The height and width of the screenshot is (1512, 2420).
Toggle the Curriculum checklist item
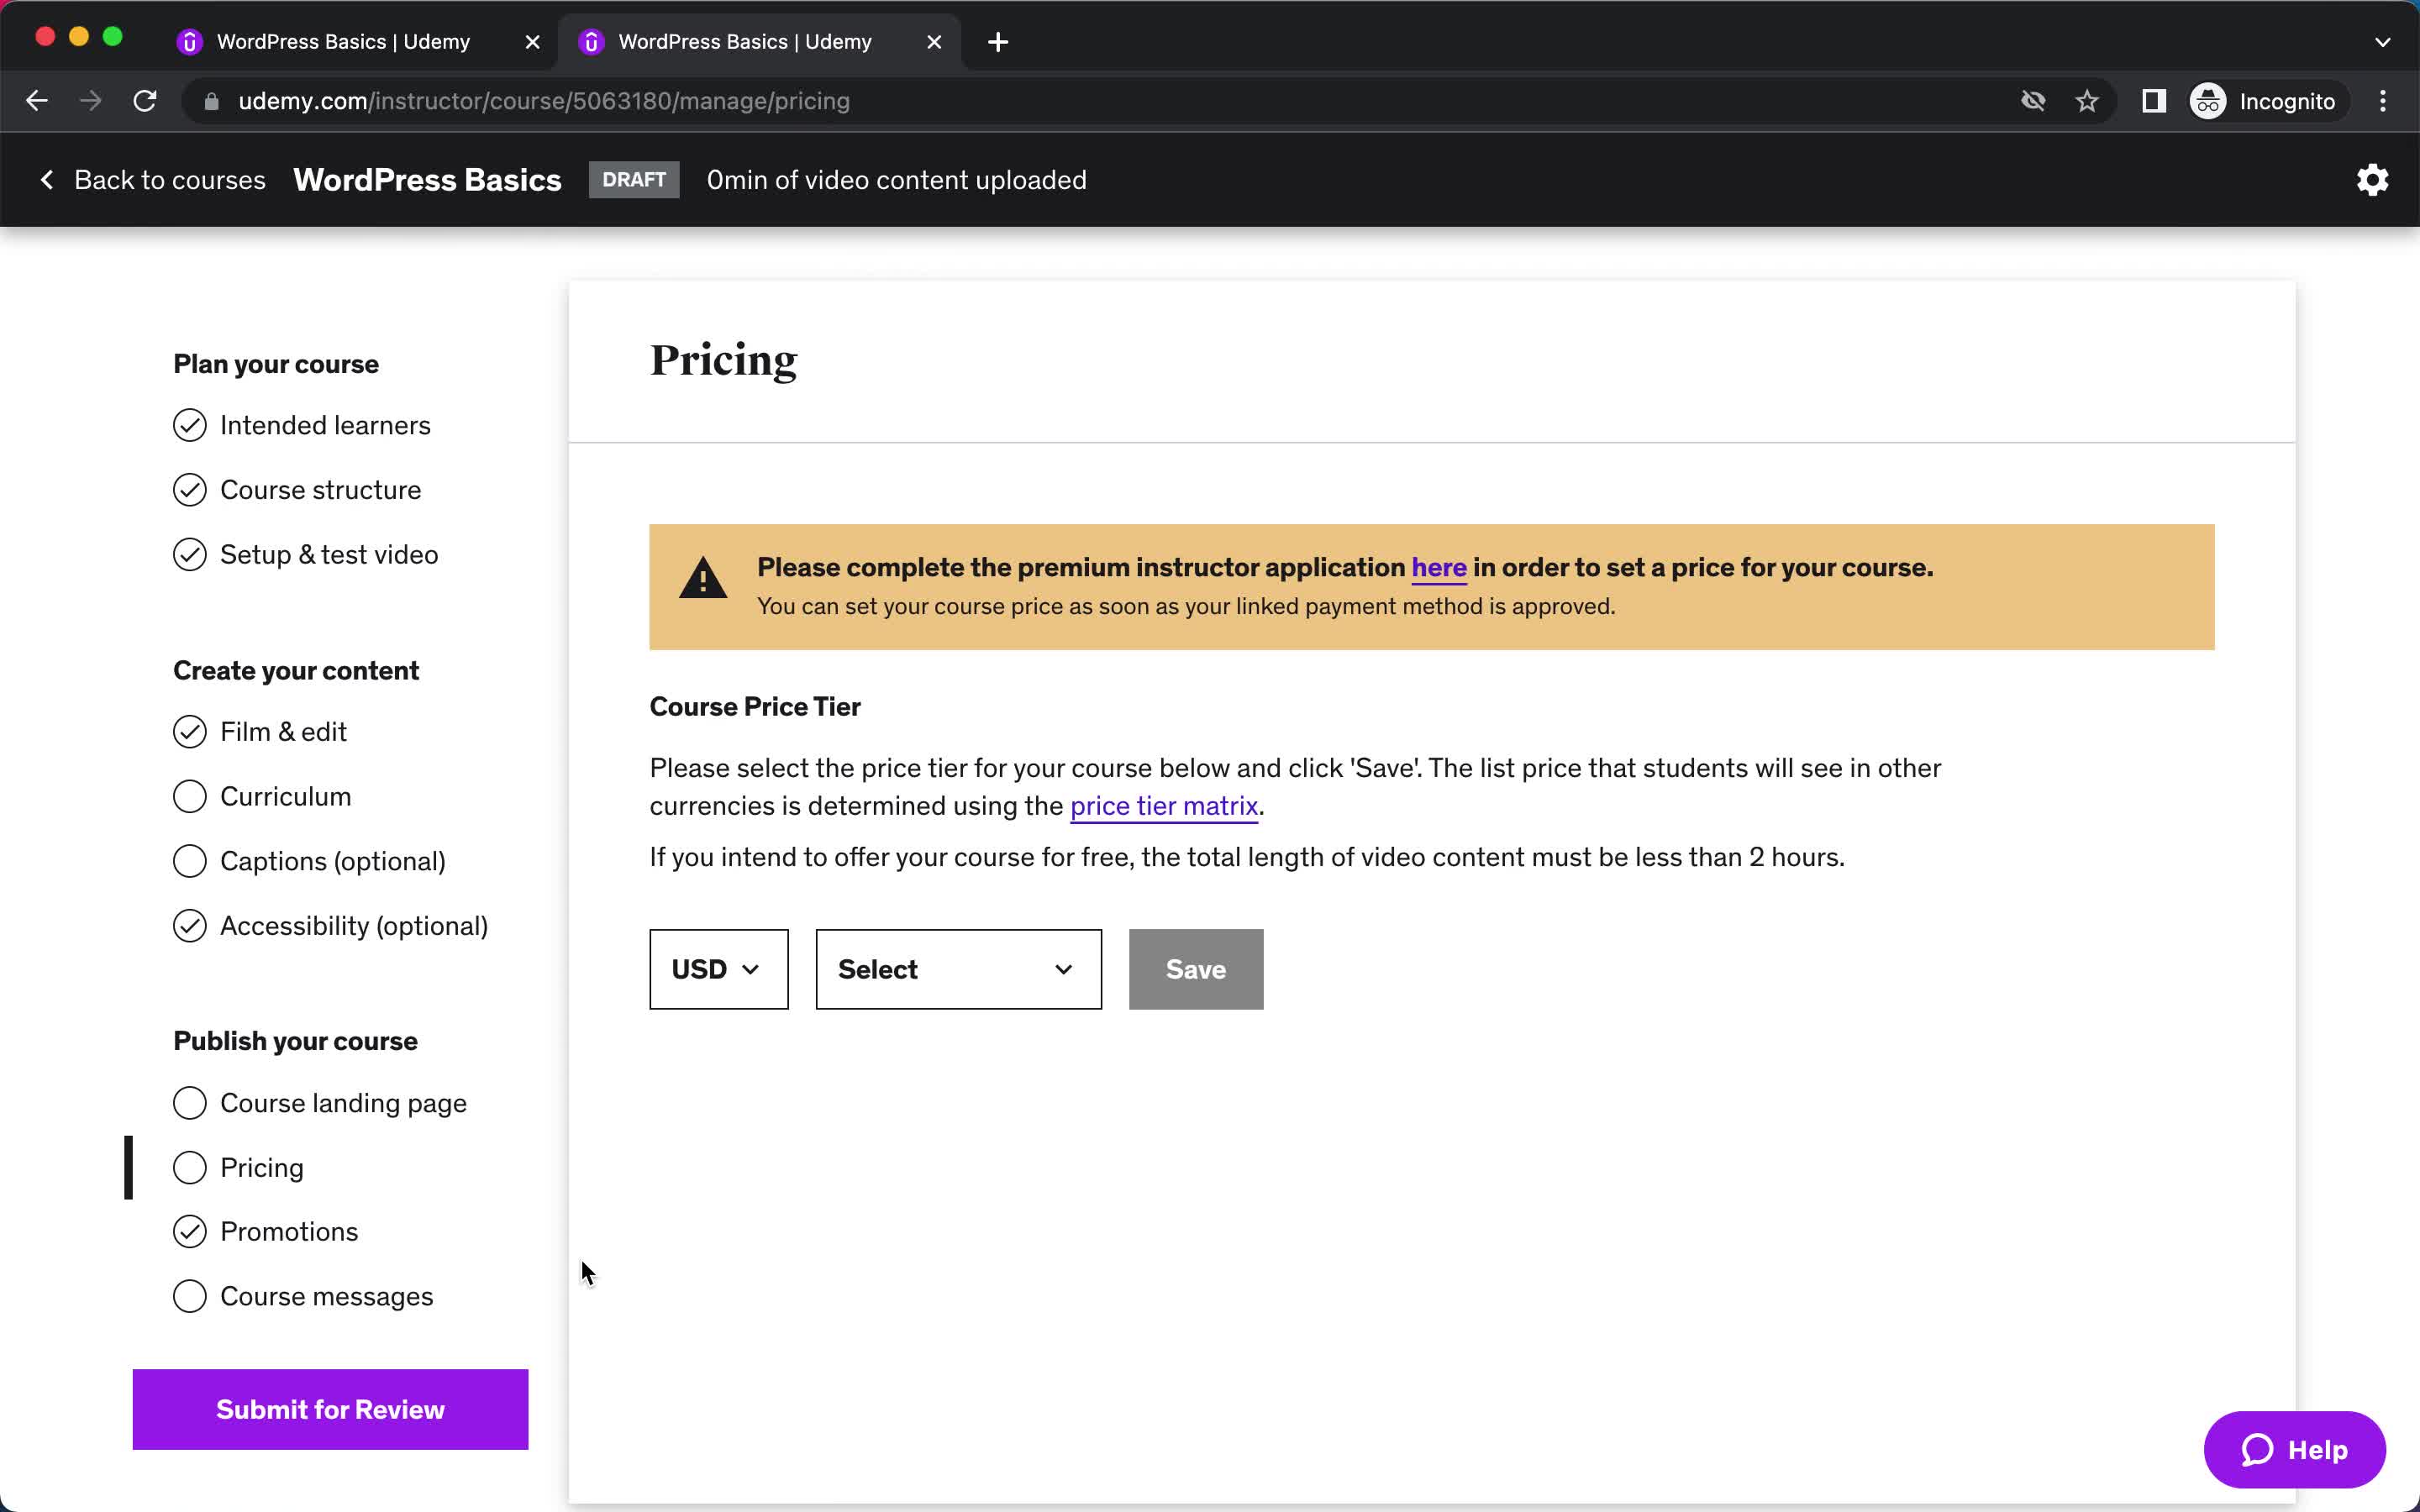190,796
